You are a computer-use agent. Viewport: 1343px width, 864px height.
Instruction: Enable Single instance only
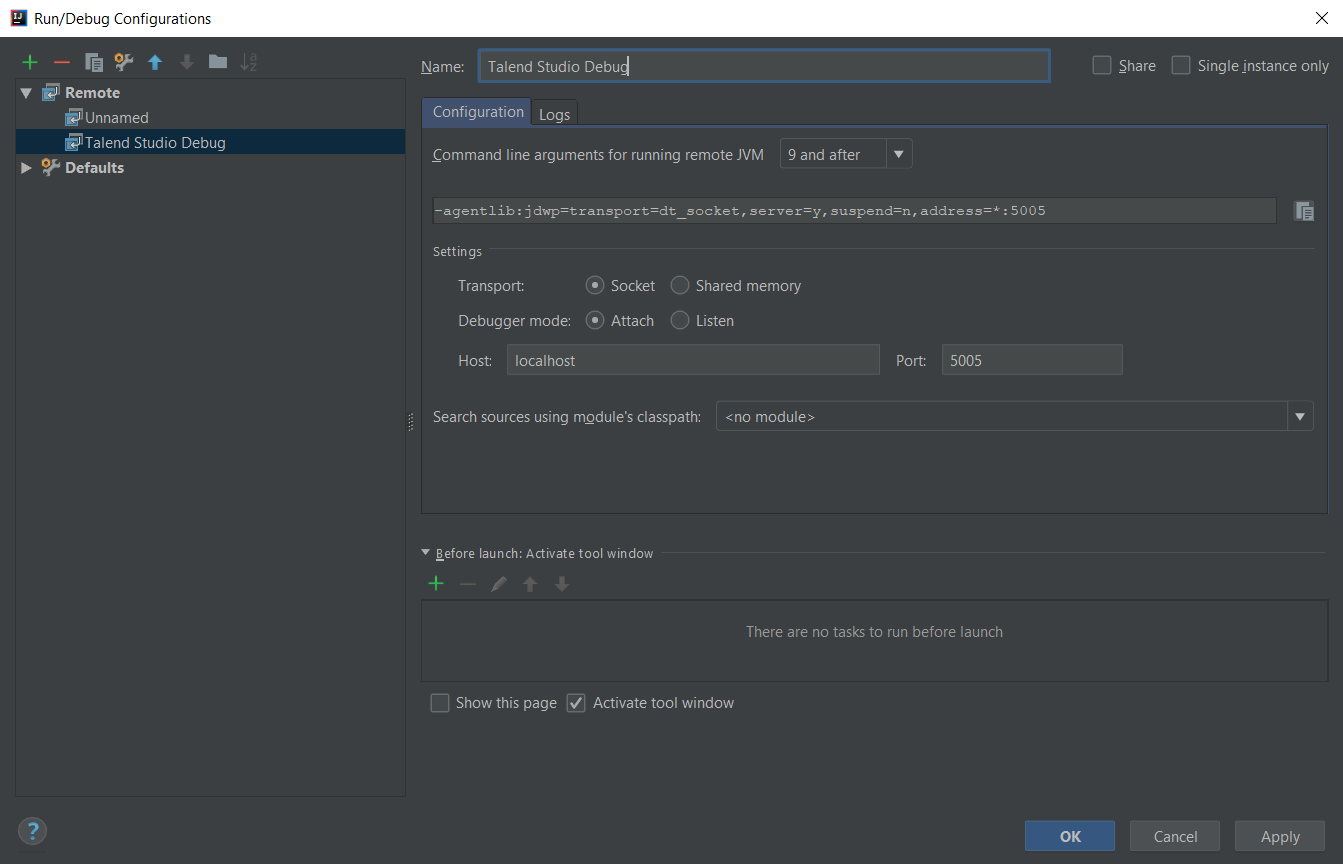coord(1180,64)
